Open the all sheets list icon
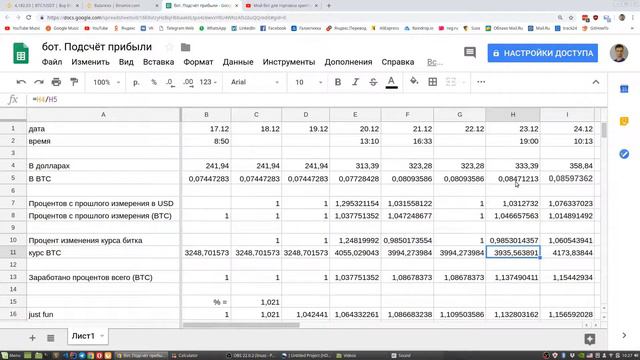The height and width of the screenshot is (360, 640). pyautogui.click(x=51, y=338)
